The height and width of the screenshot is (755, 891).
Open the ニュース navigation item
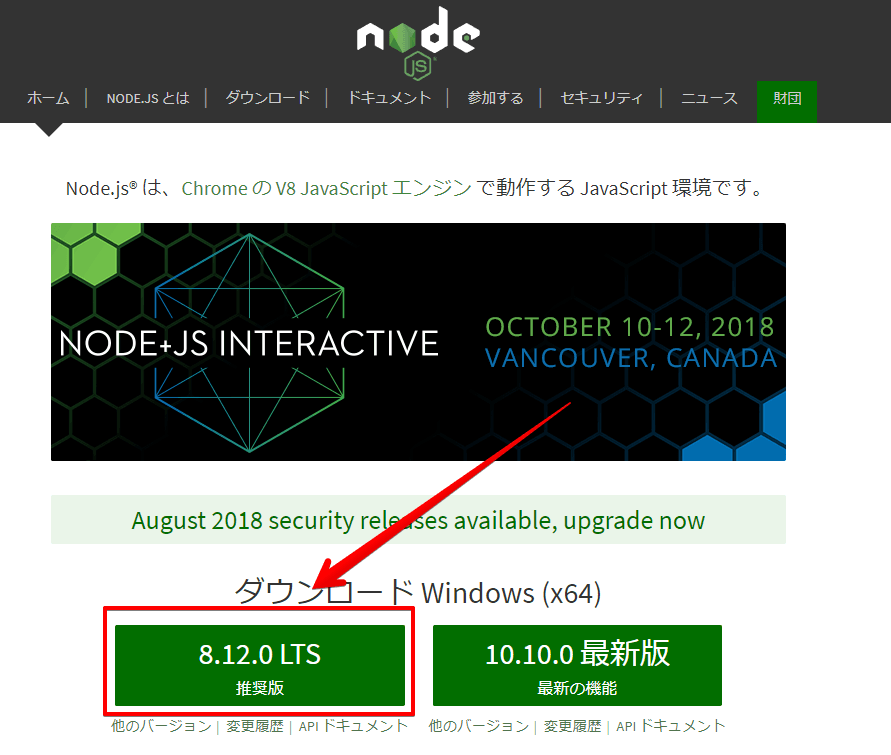tap(709, 98)
